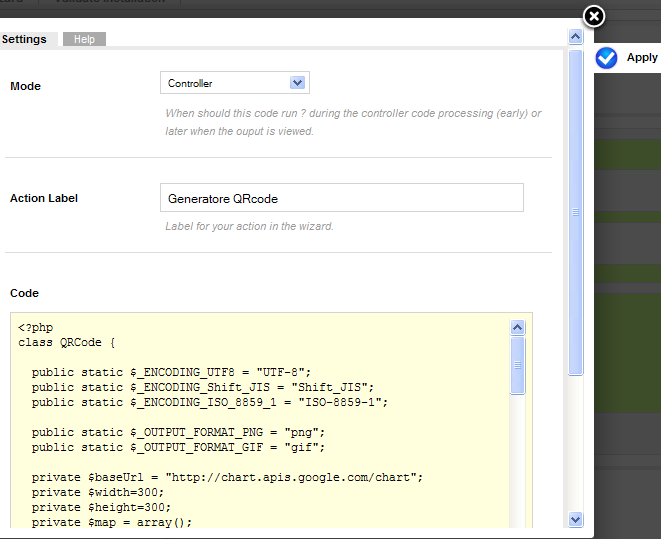
Task: Click the 'Label for your action in the wizard' hint
Action: coord(249,226)
